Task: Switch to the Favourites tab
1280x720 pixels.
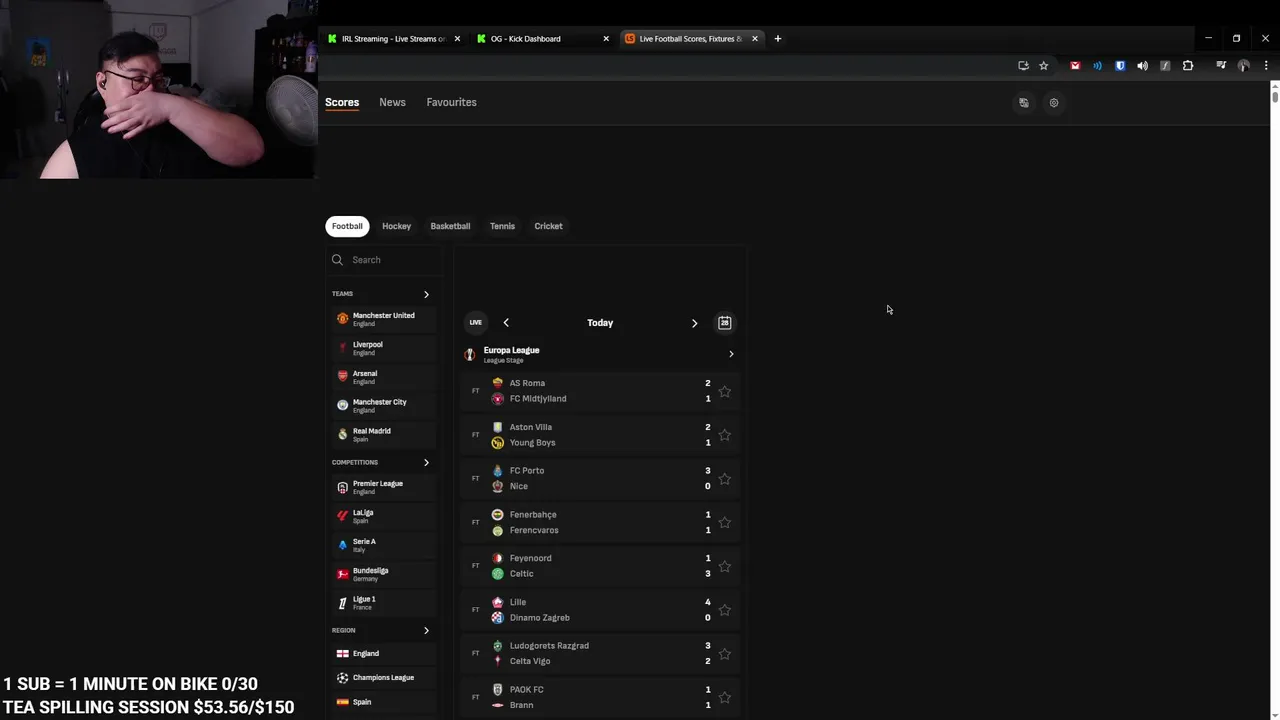Action: (451, 102)
